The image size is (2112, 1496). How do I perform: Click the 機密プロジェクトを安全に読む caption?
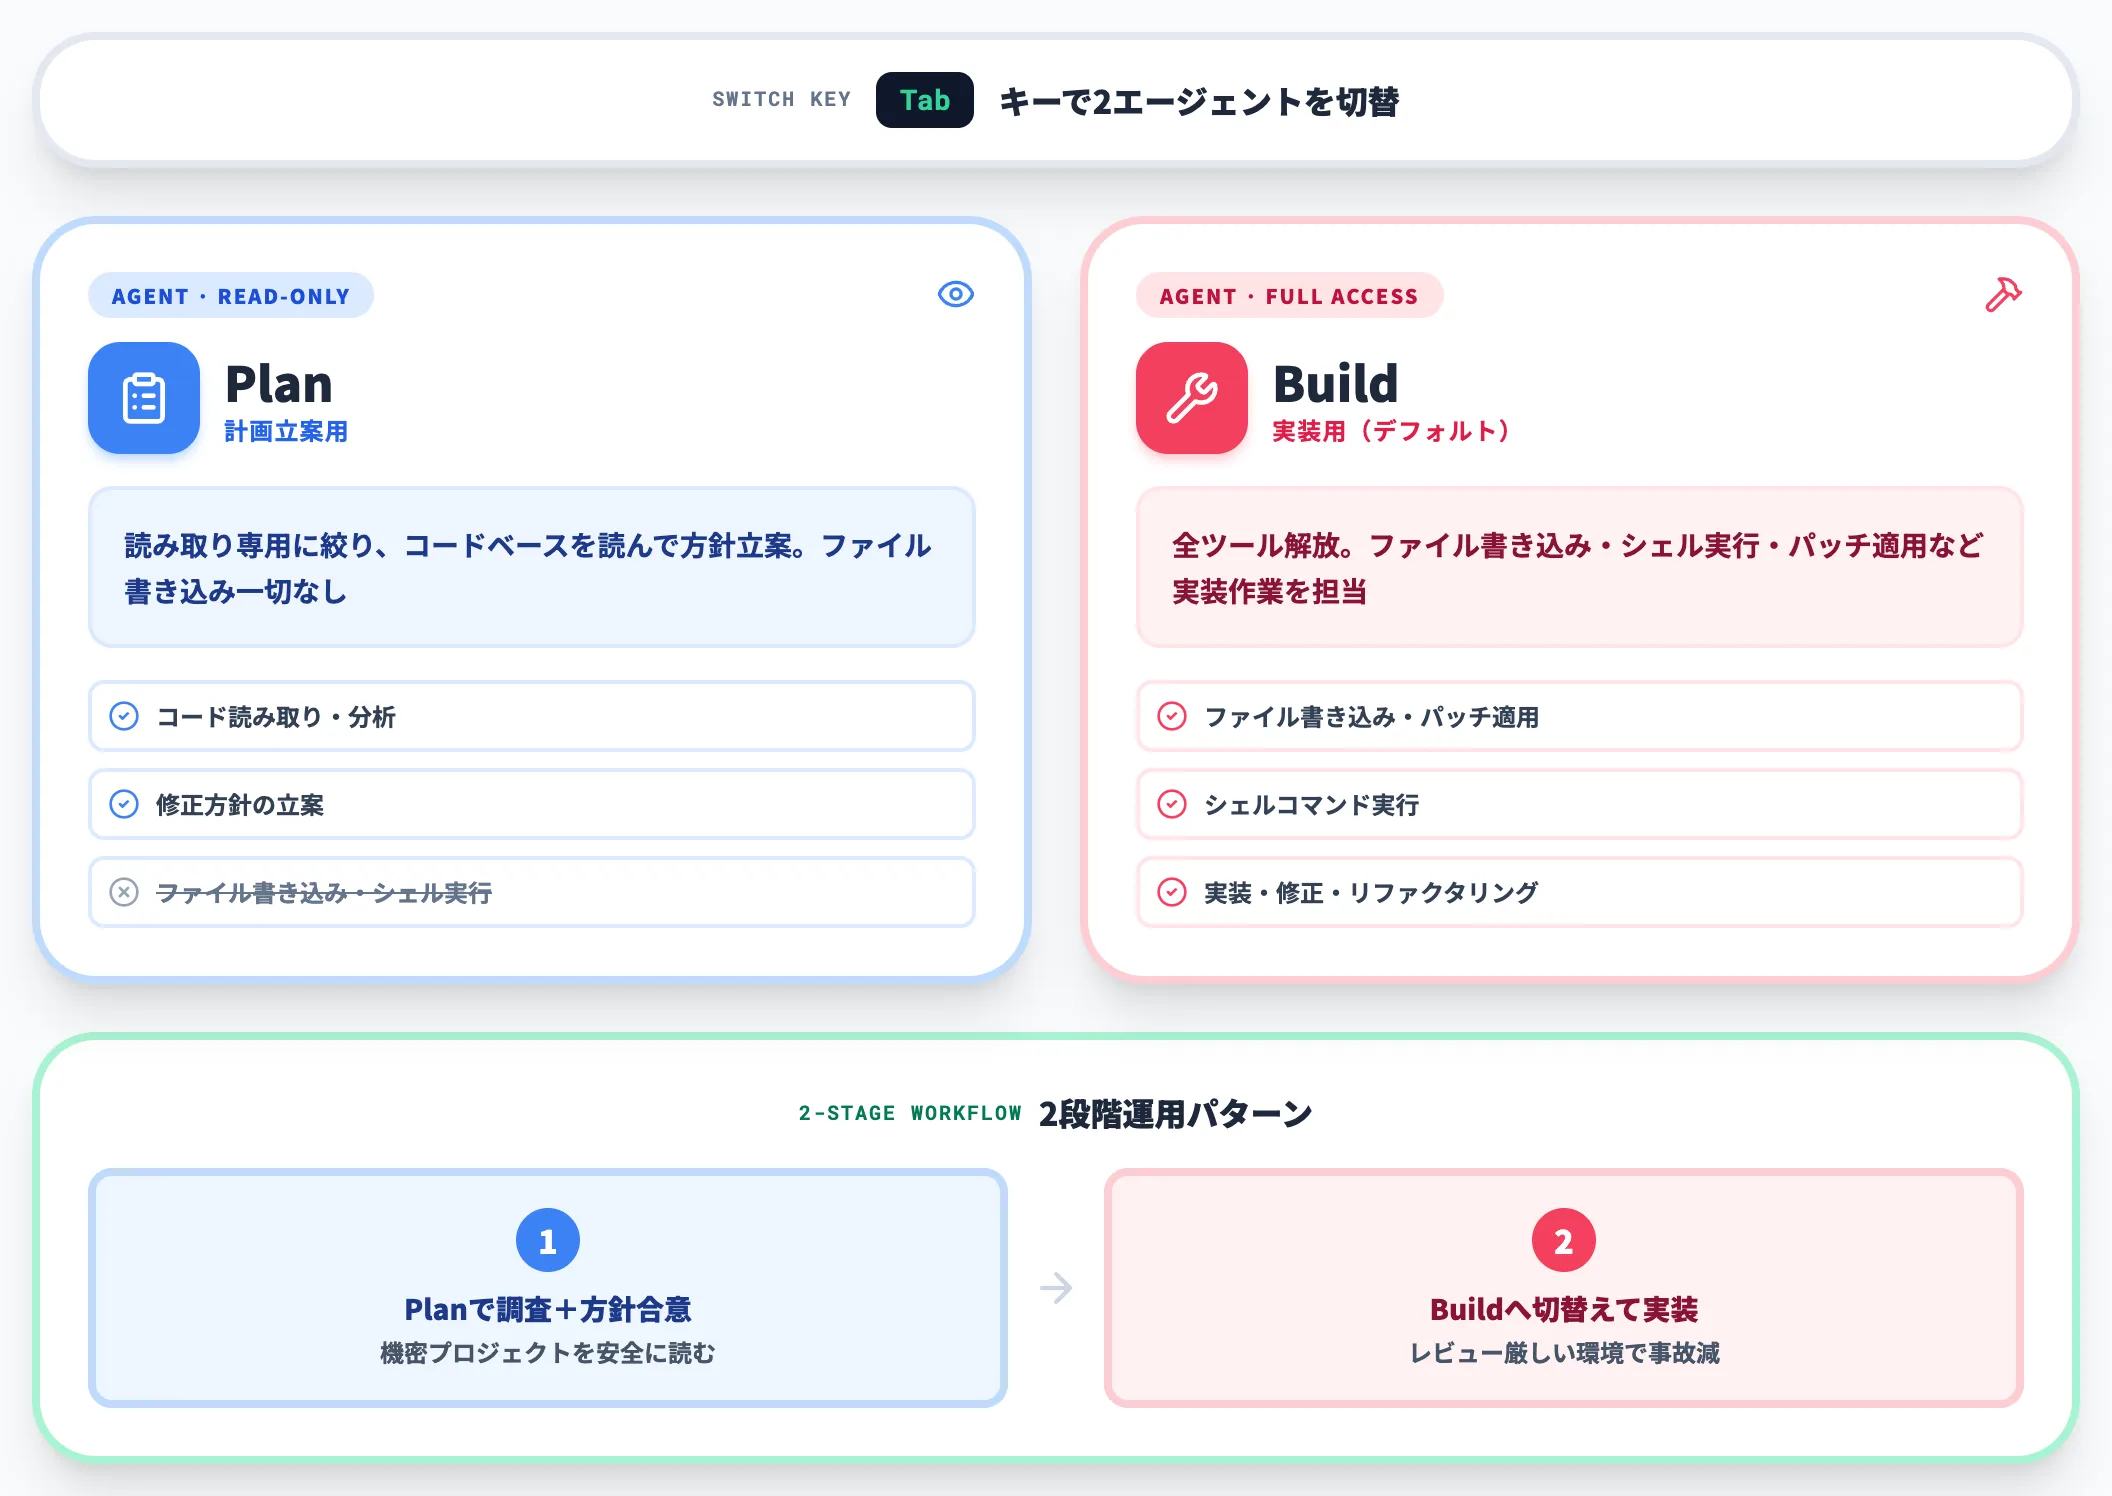pyautogui.click(x=548, y=1353)
